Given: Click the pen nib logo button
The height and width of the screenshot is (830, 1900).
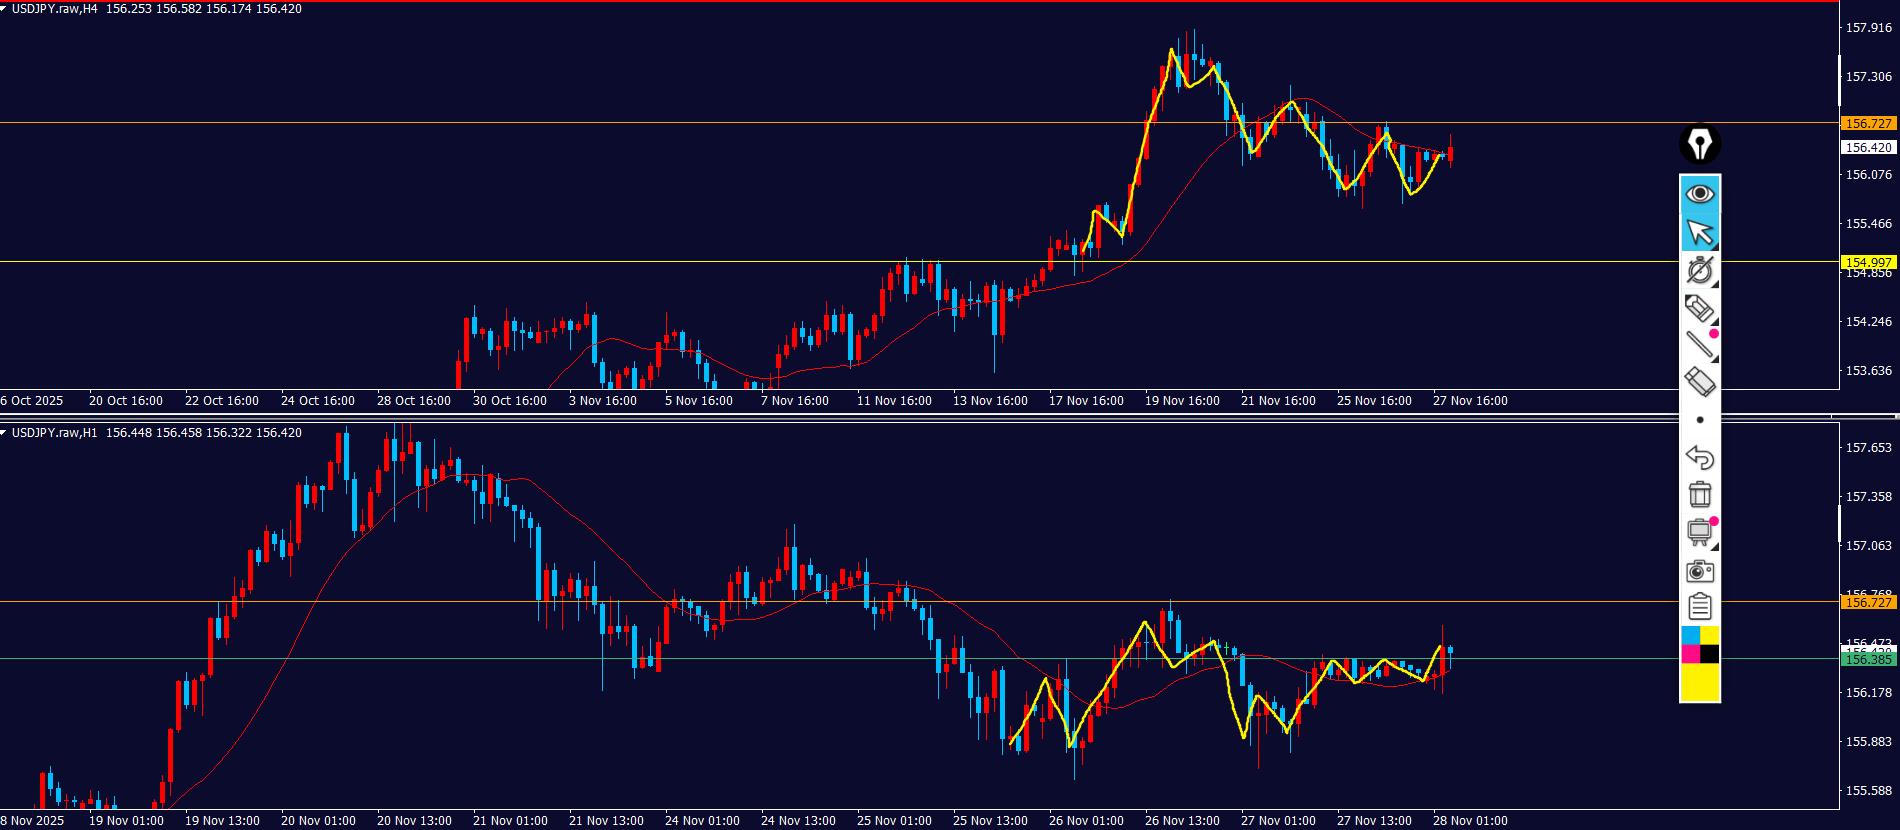Looking at the screenshot, I should click(x=1699, y=144).
